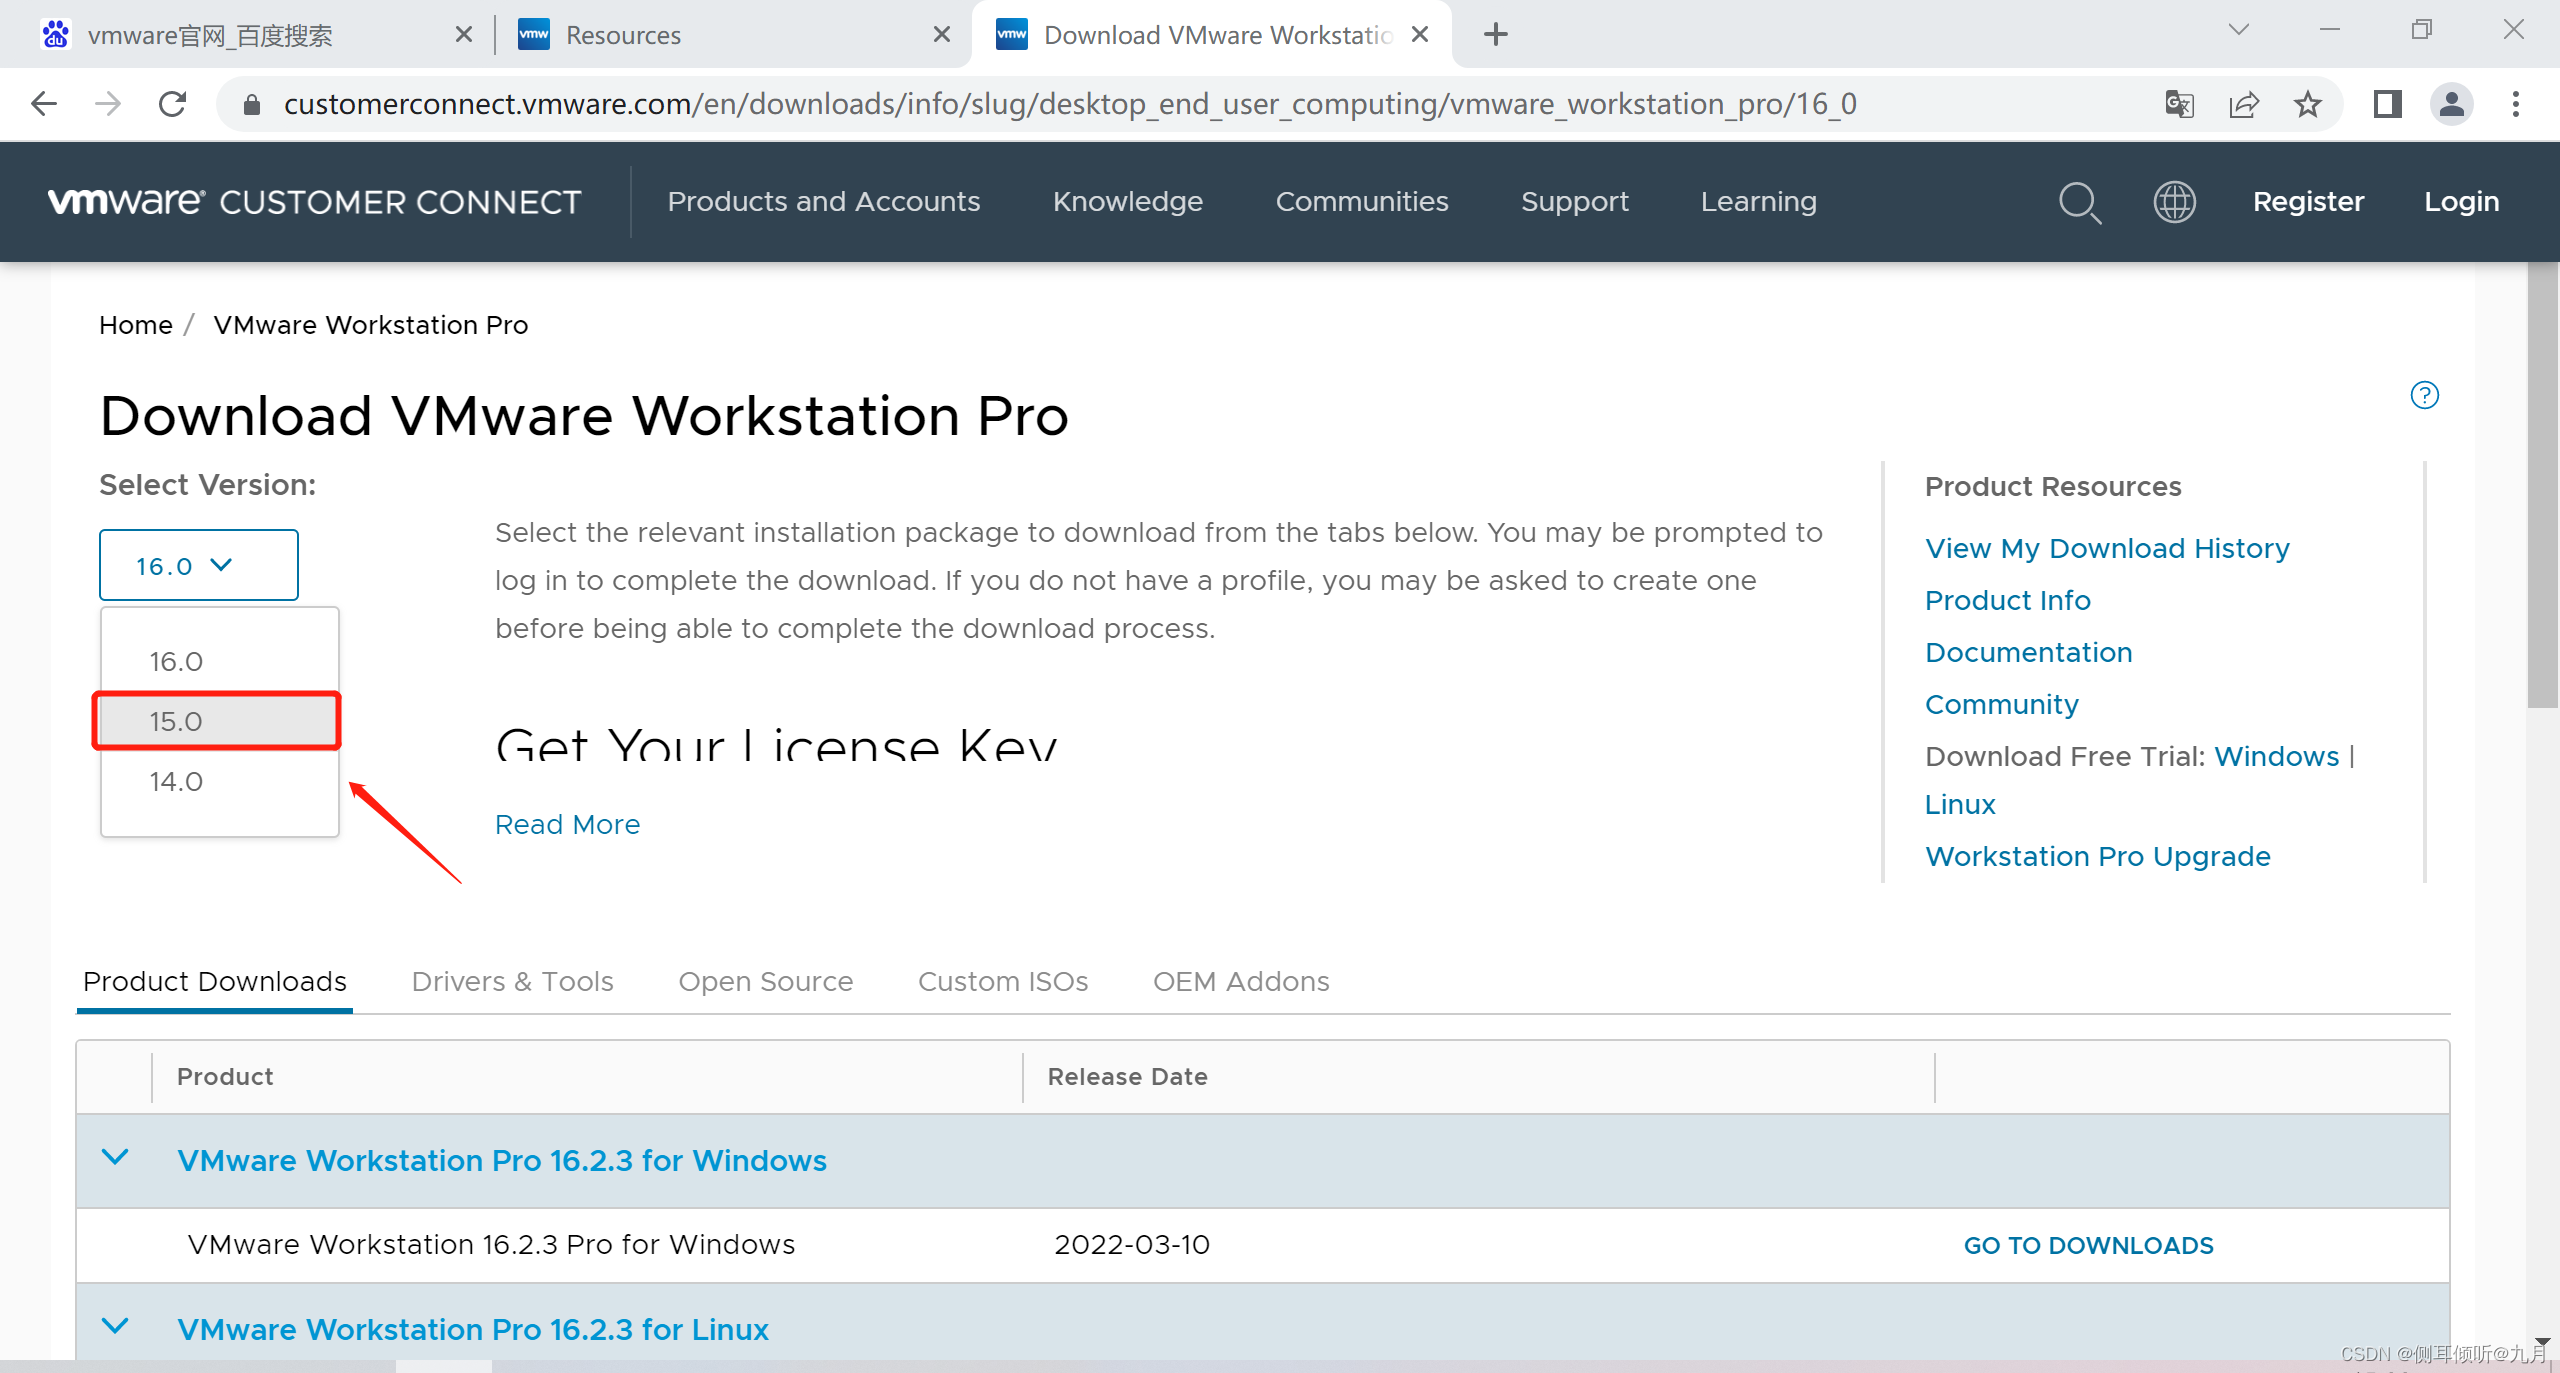Screen dimensions: 2560x1373
Task: Switch to Custom ISOs tab
Action: tap(1003, 982)
